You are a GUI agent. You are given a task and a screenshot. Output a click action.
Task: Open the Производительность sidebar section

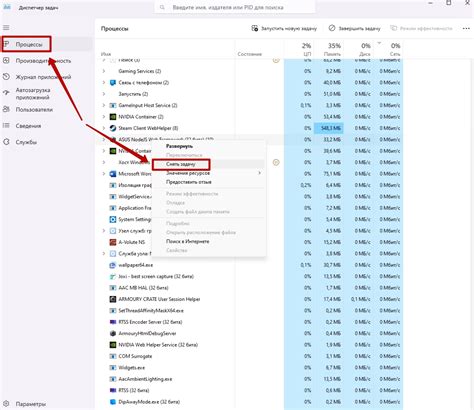click(x=43, y=61)
